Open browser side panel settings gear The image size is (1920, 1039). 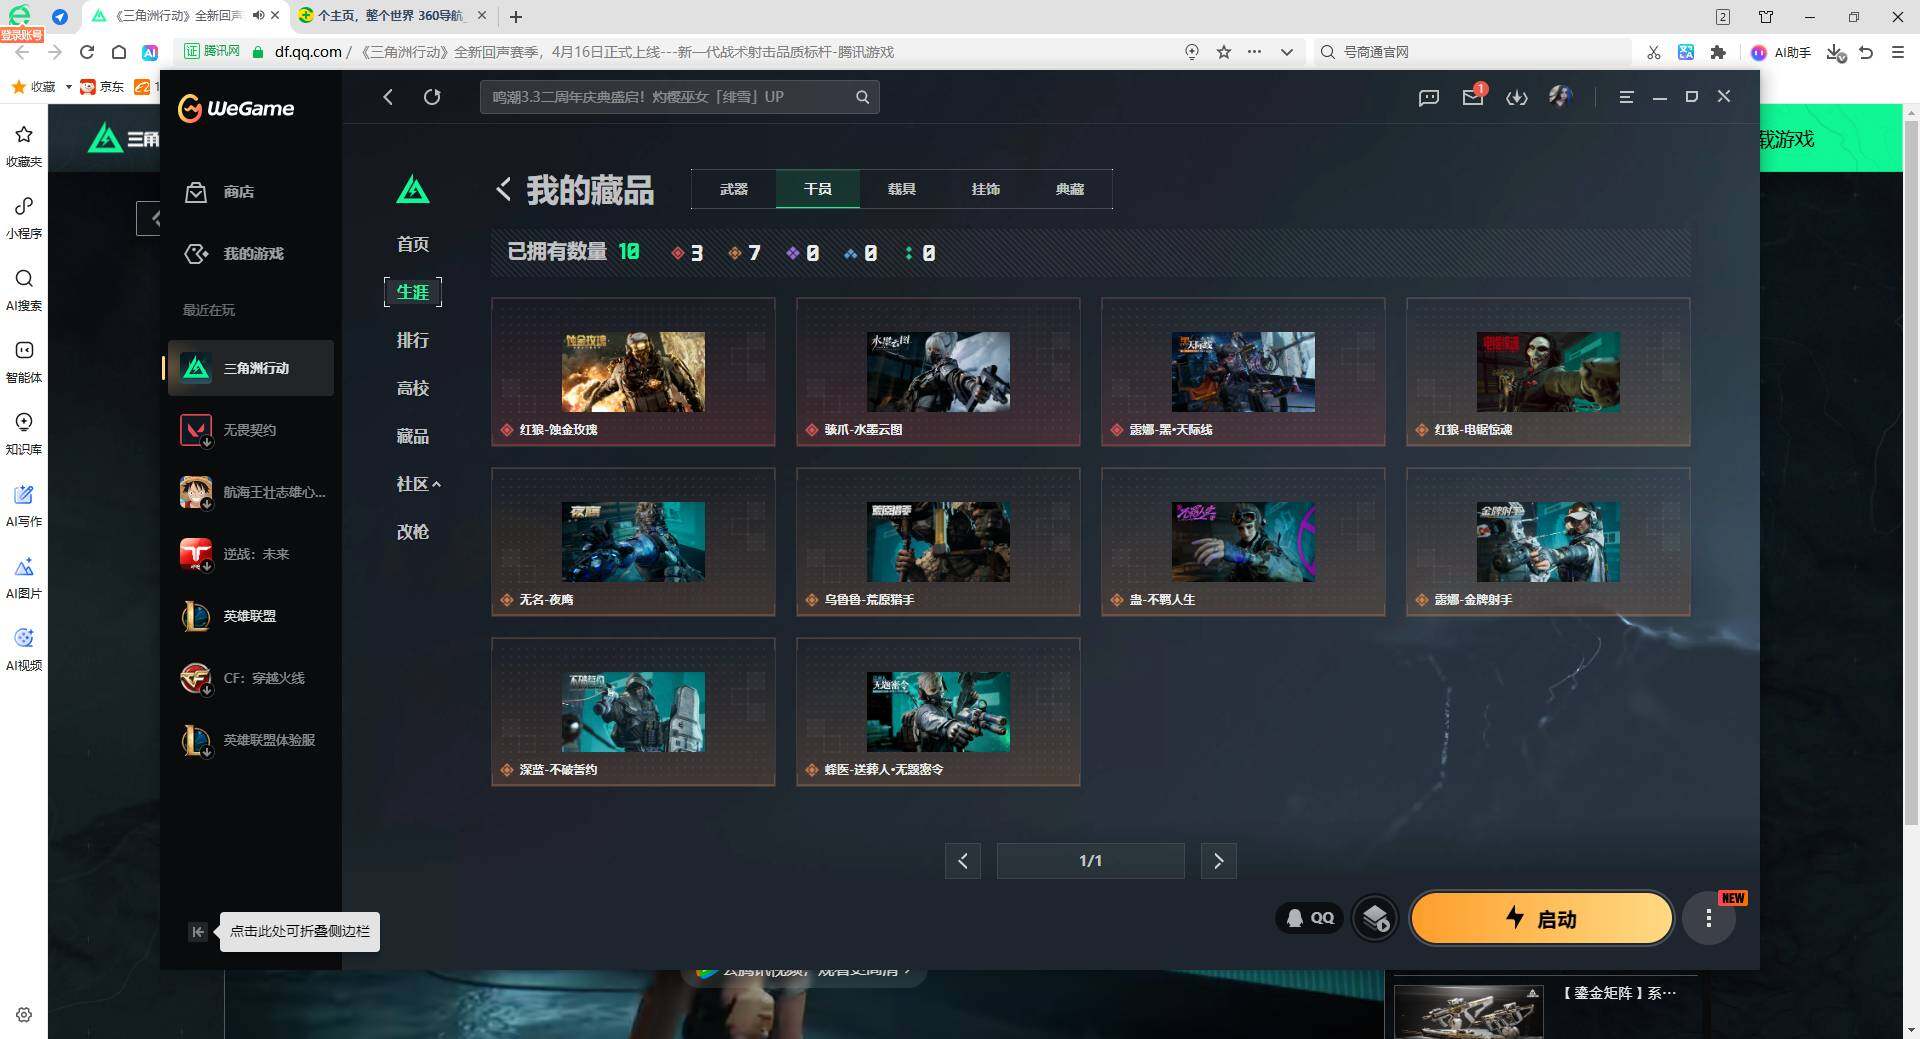(24, 1014)
